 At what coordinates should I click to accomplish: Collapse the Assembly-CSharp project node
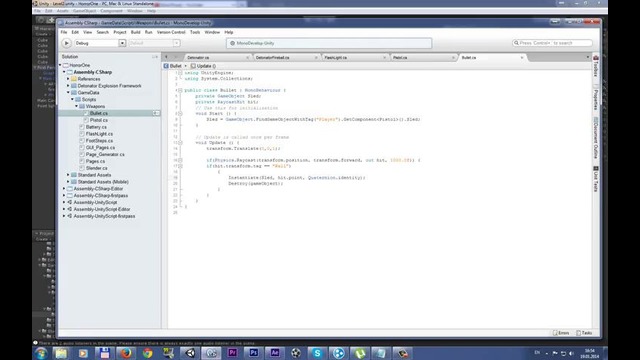64,72
